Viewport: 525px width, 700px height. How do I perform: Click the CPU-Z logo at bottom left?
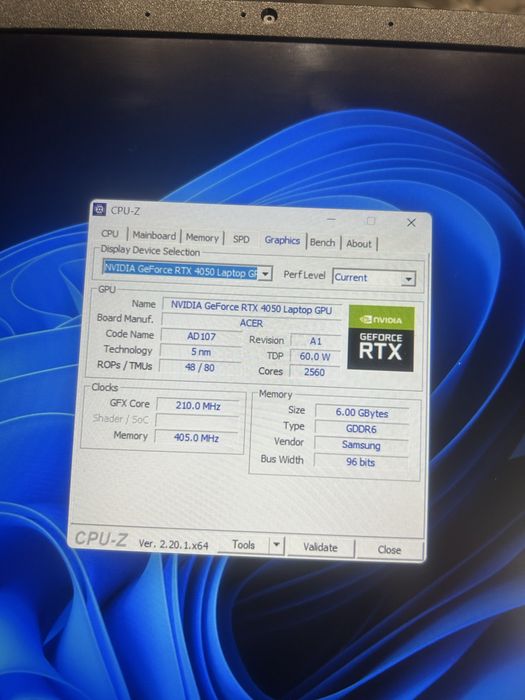[x=101, y=539]
